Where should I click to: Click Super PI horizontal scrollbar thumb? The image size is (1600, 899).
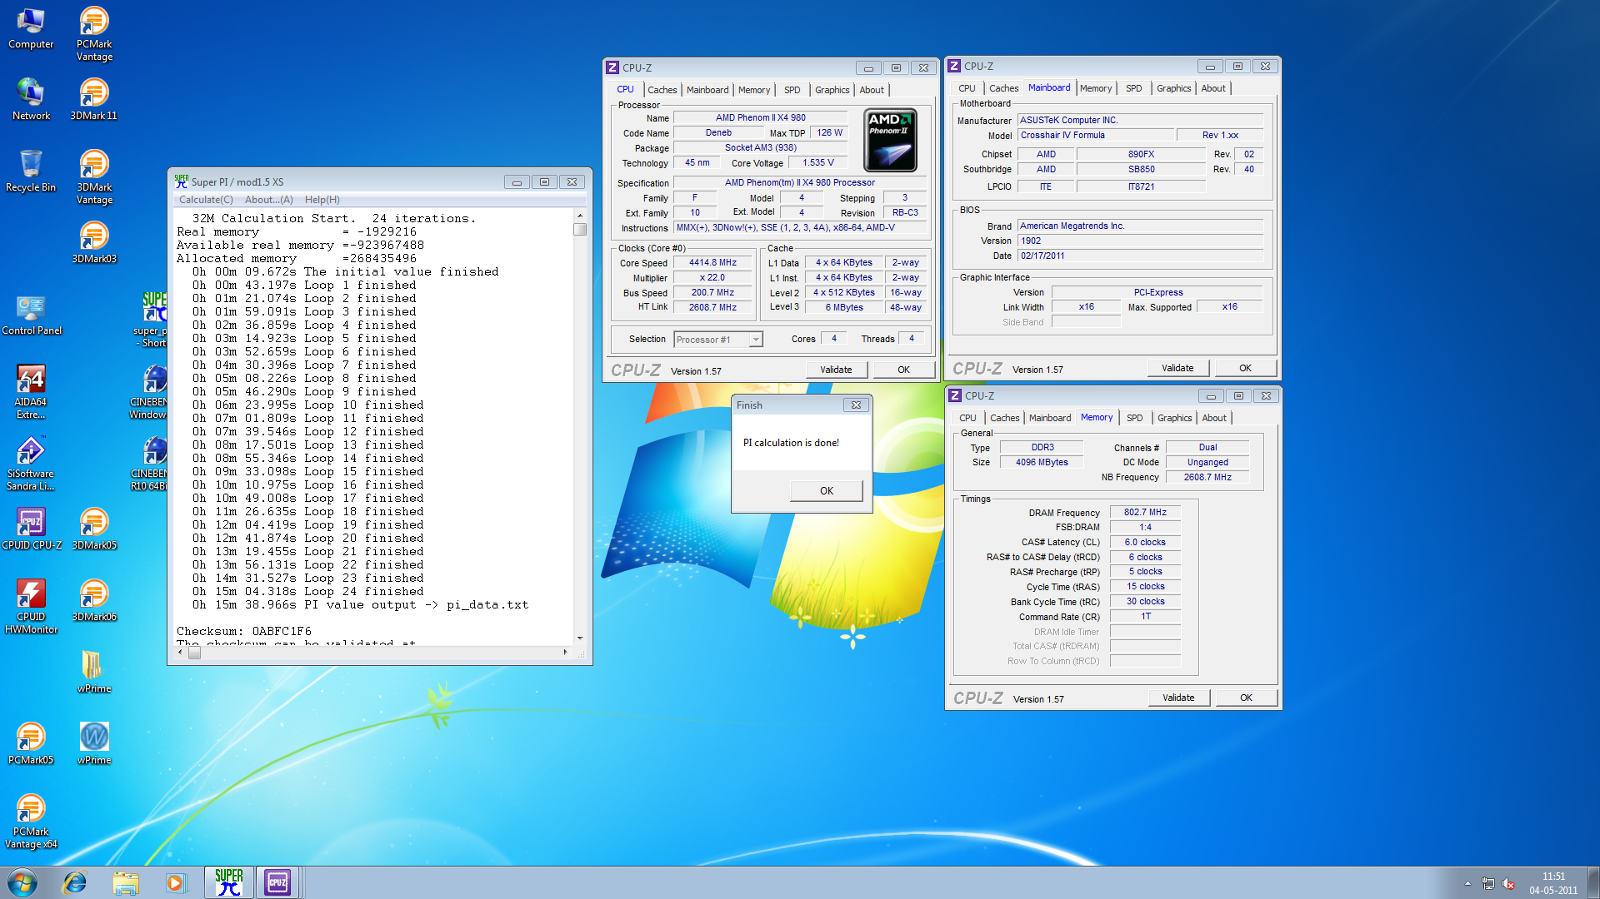pos(195,653)
